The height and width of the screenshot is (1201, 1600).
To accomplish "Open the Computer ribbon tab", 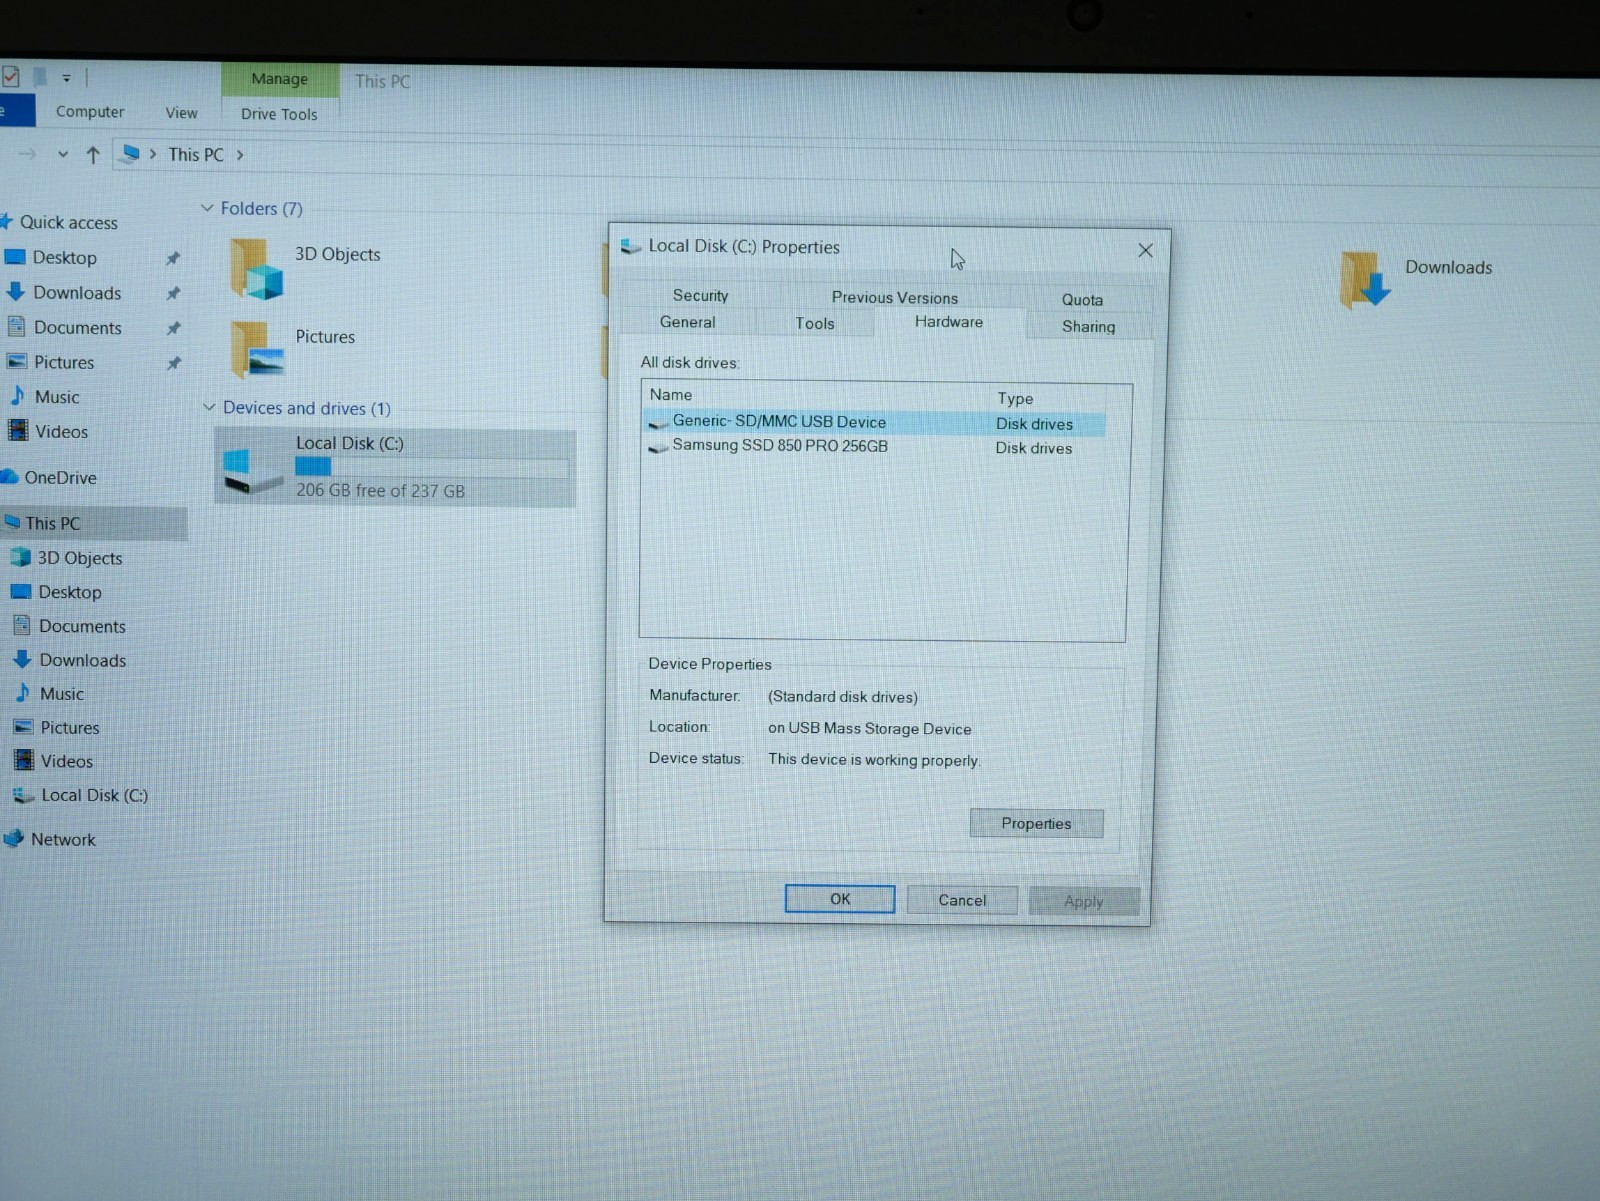I will pyautogui.click(x=90, y=112).
